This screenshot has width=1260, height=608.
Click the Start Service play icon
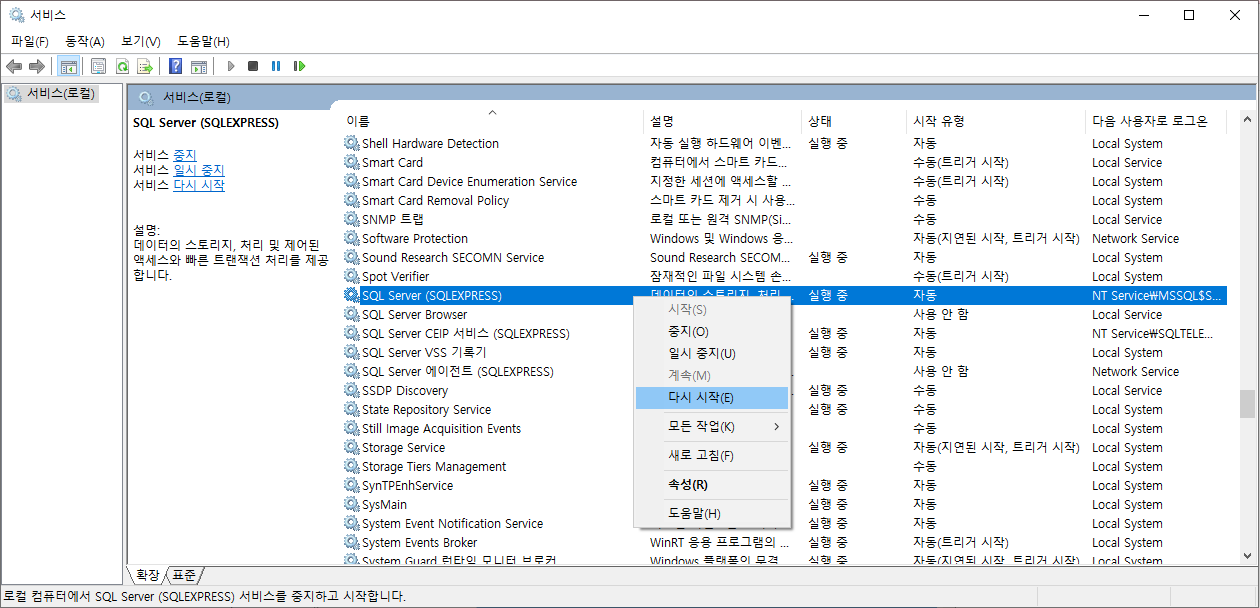tap(231, 66)
